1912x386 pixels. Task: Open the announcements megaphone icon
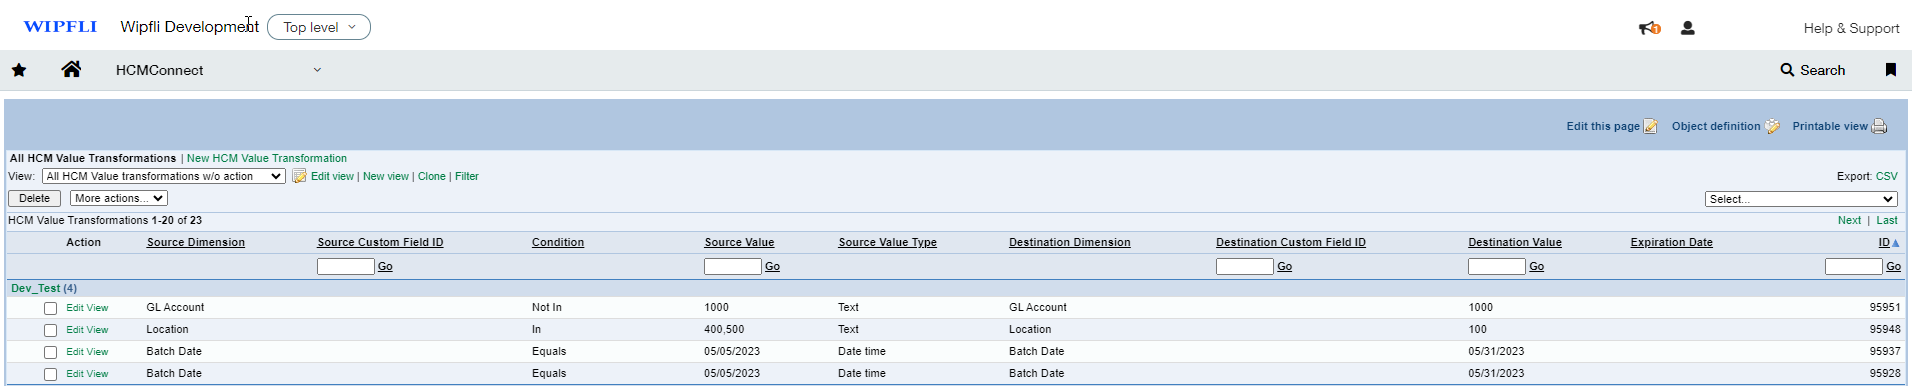tap(1649, 28)
